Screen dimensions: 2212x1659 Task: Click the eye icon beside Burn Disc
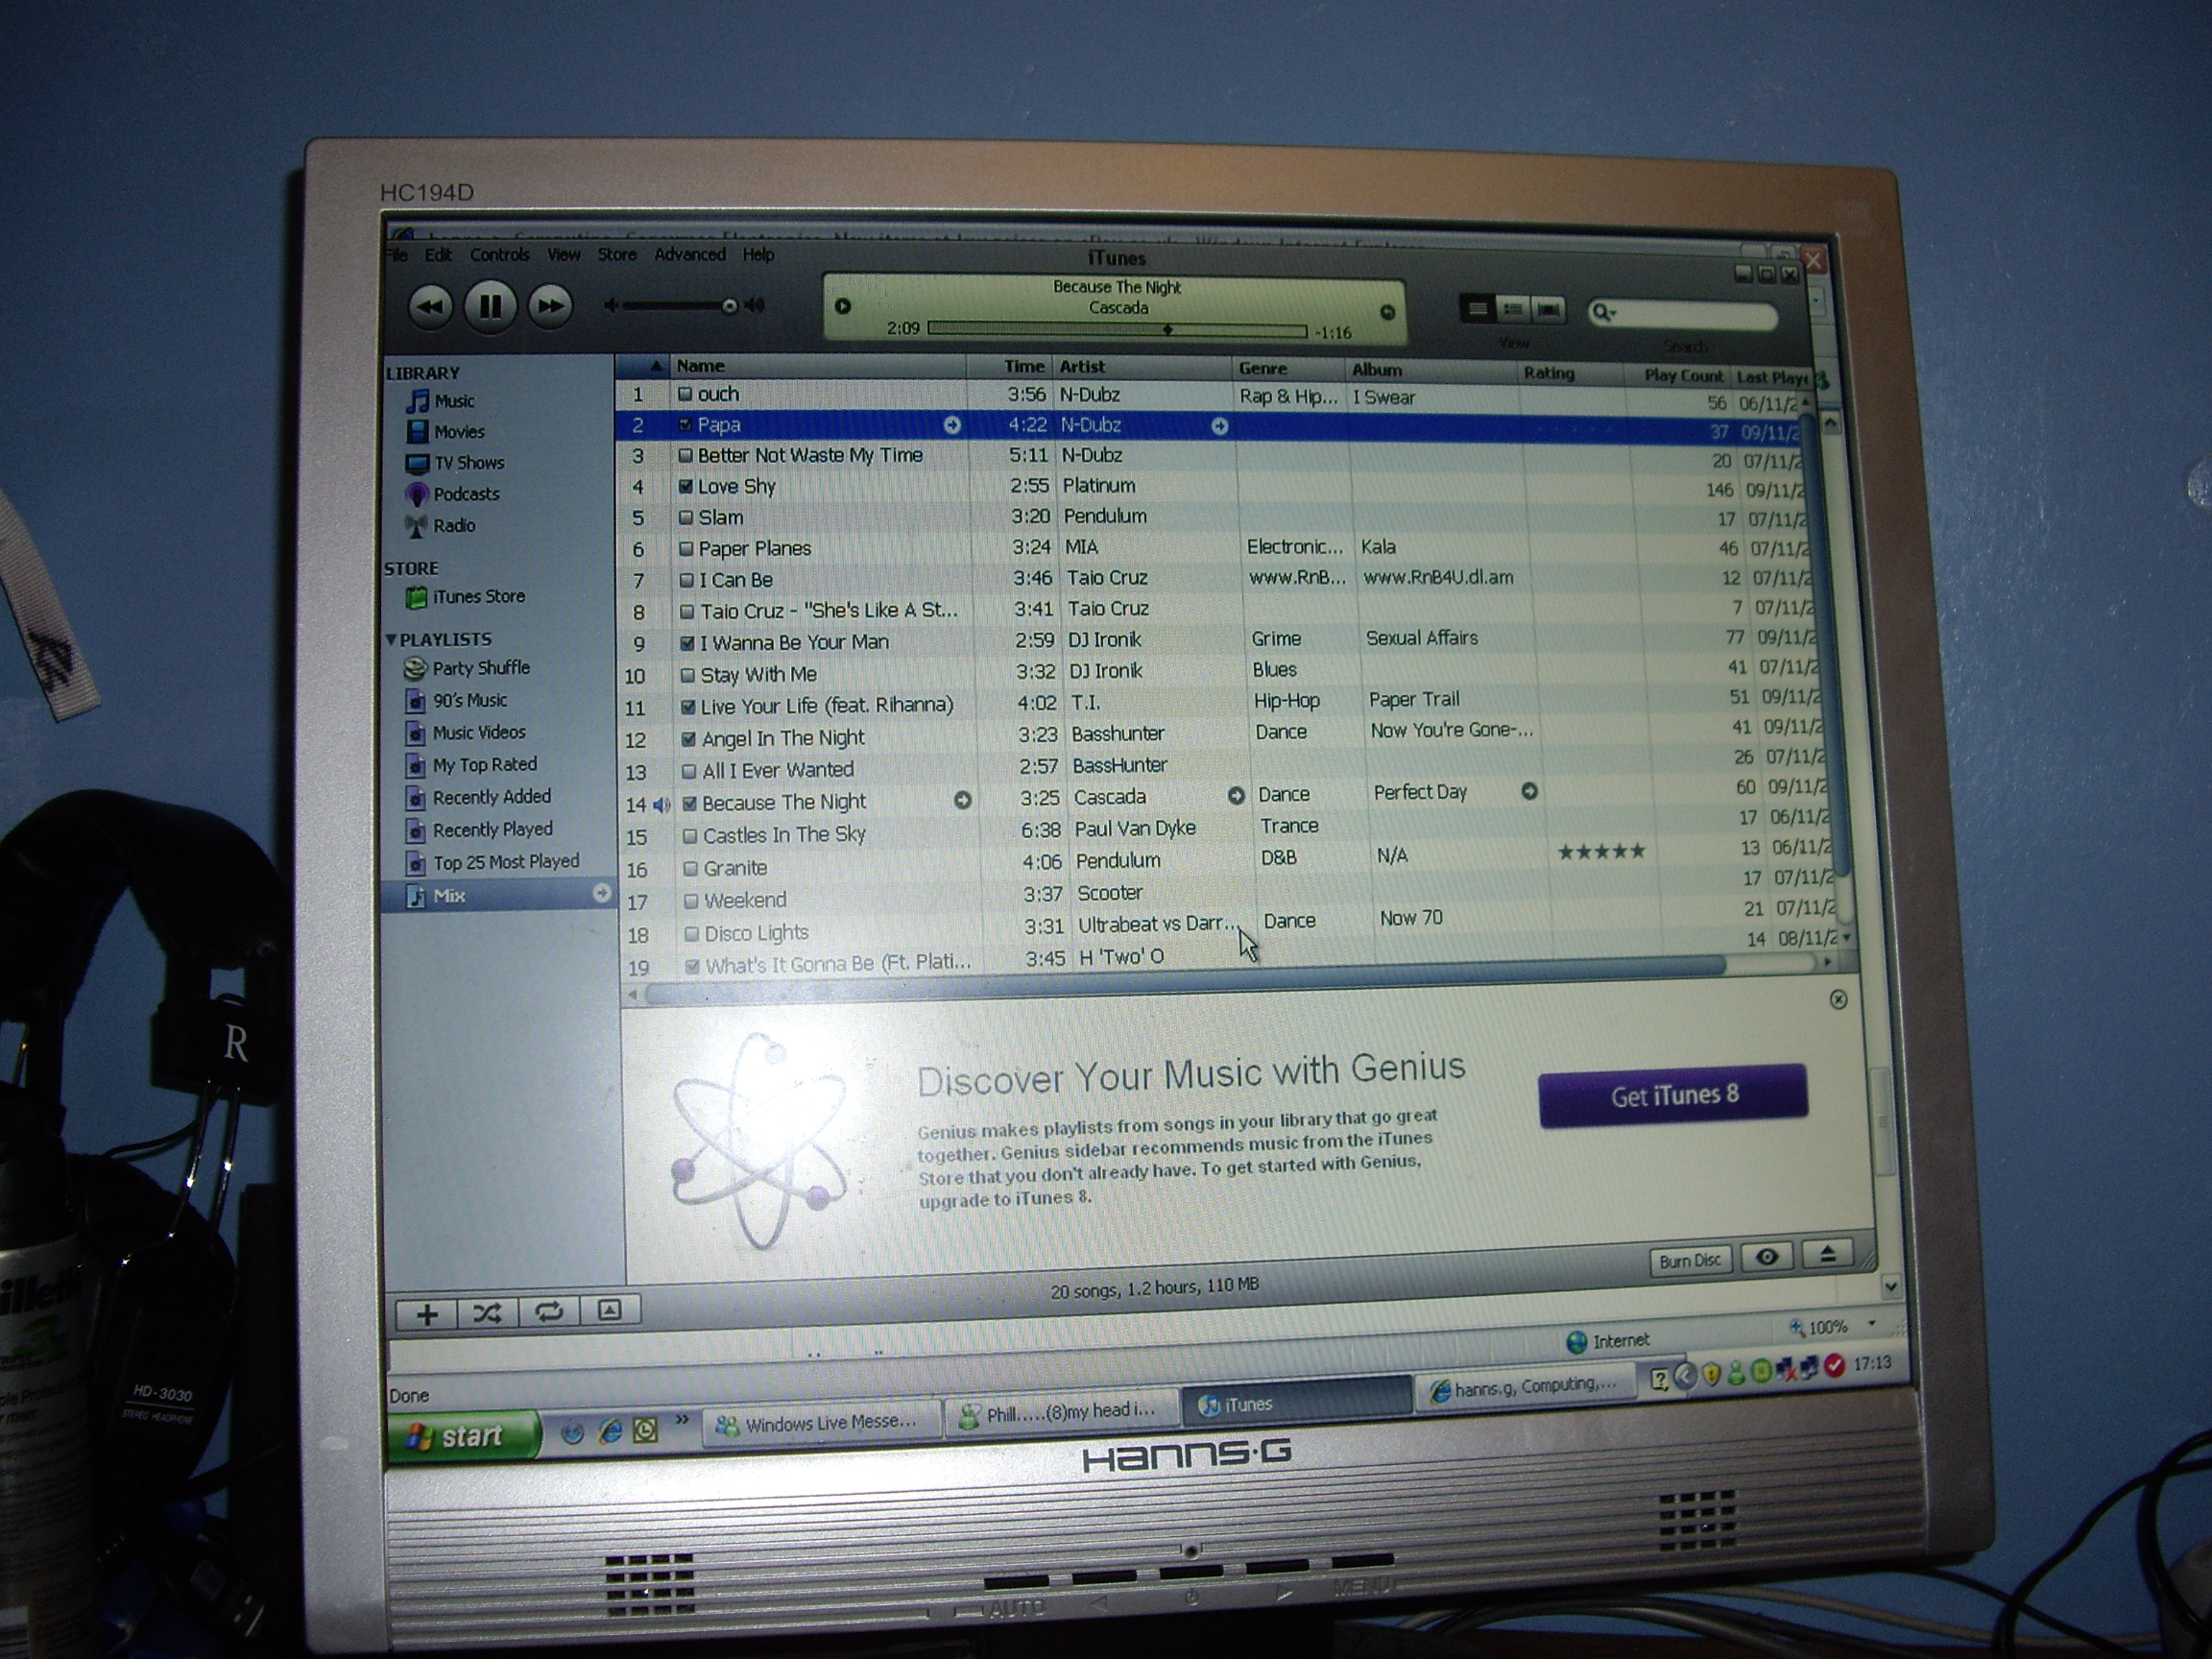(1766, 1257)
